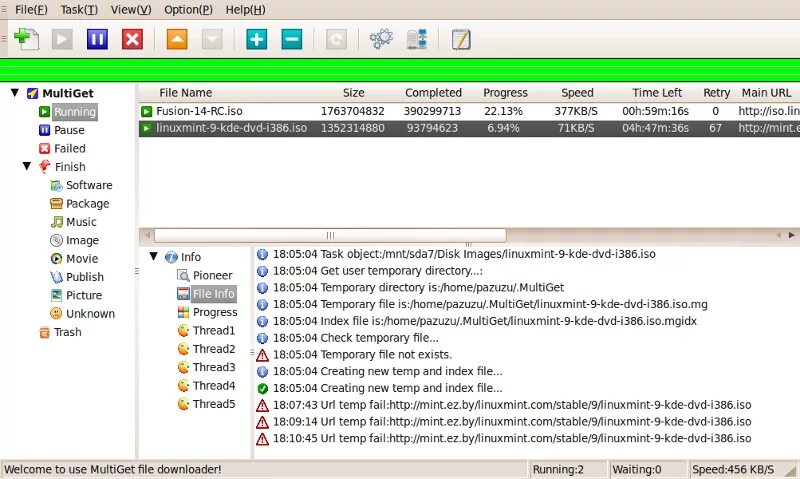800x479 pixels.
Task: Select linuxmint-9-kde-dvd-i386.iso download row
Action: coord(469,128)
